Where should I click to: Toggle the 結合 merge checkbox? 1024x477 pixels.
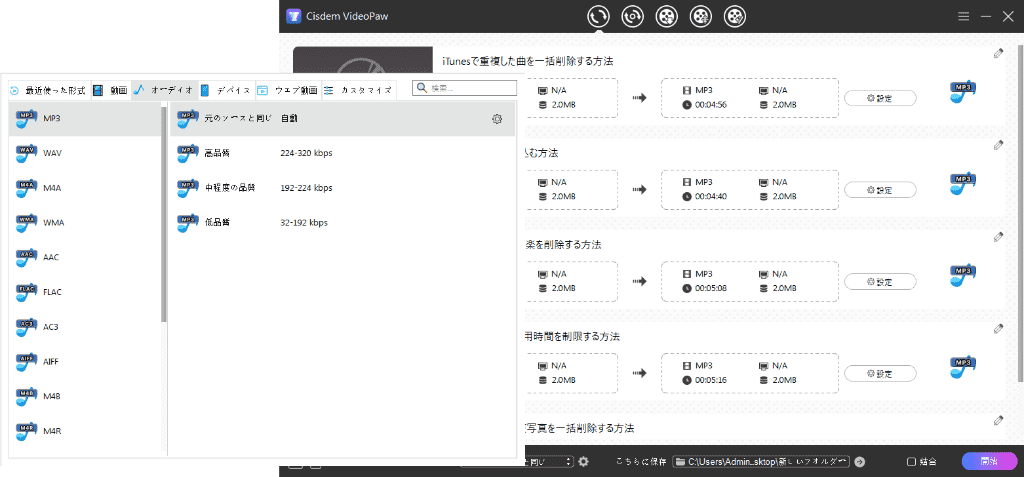(912, 462)
